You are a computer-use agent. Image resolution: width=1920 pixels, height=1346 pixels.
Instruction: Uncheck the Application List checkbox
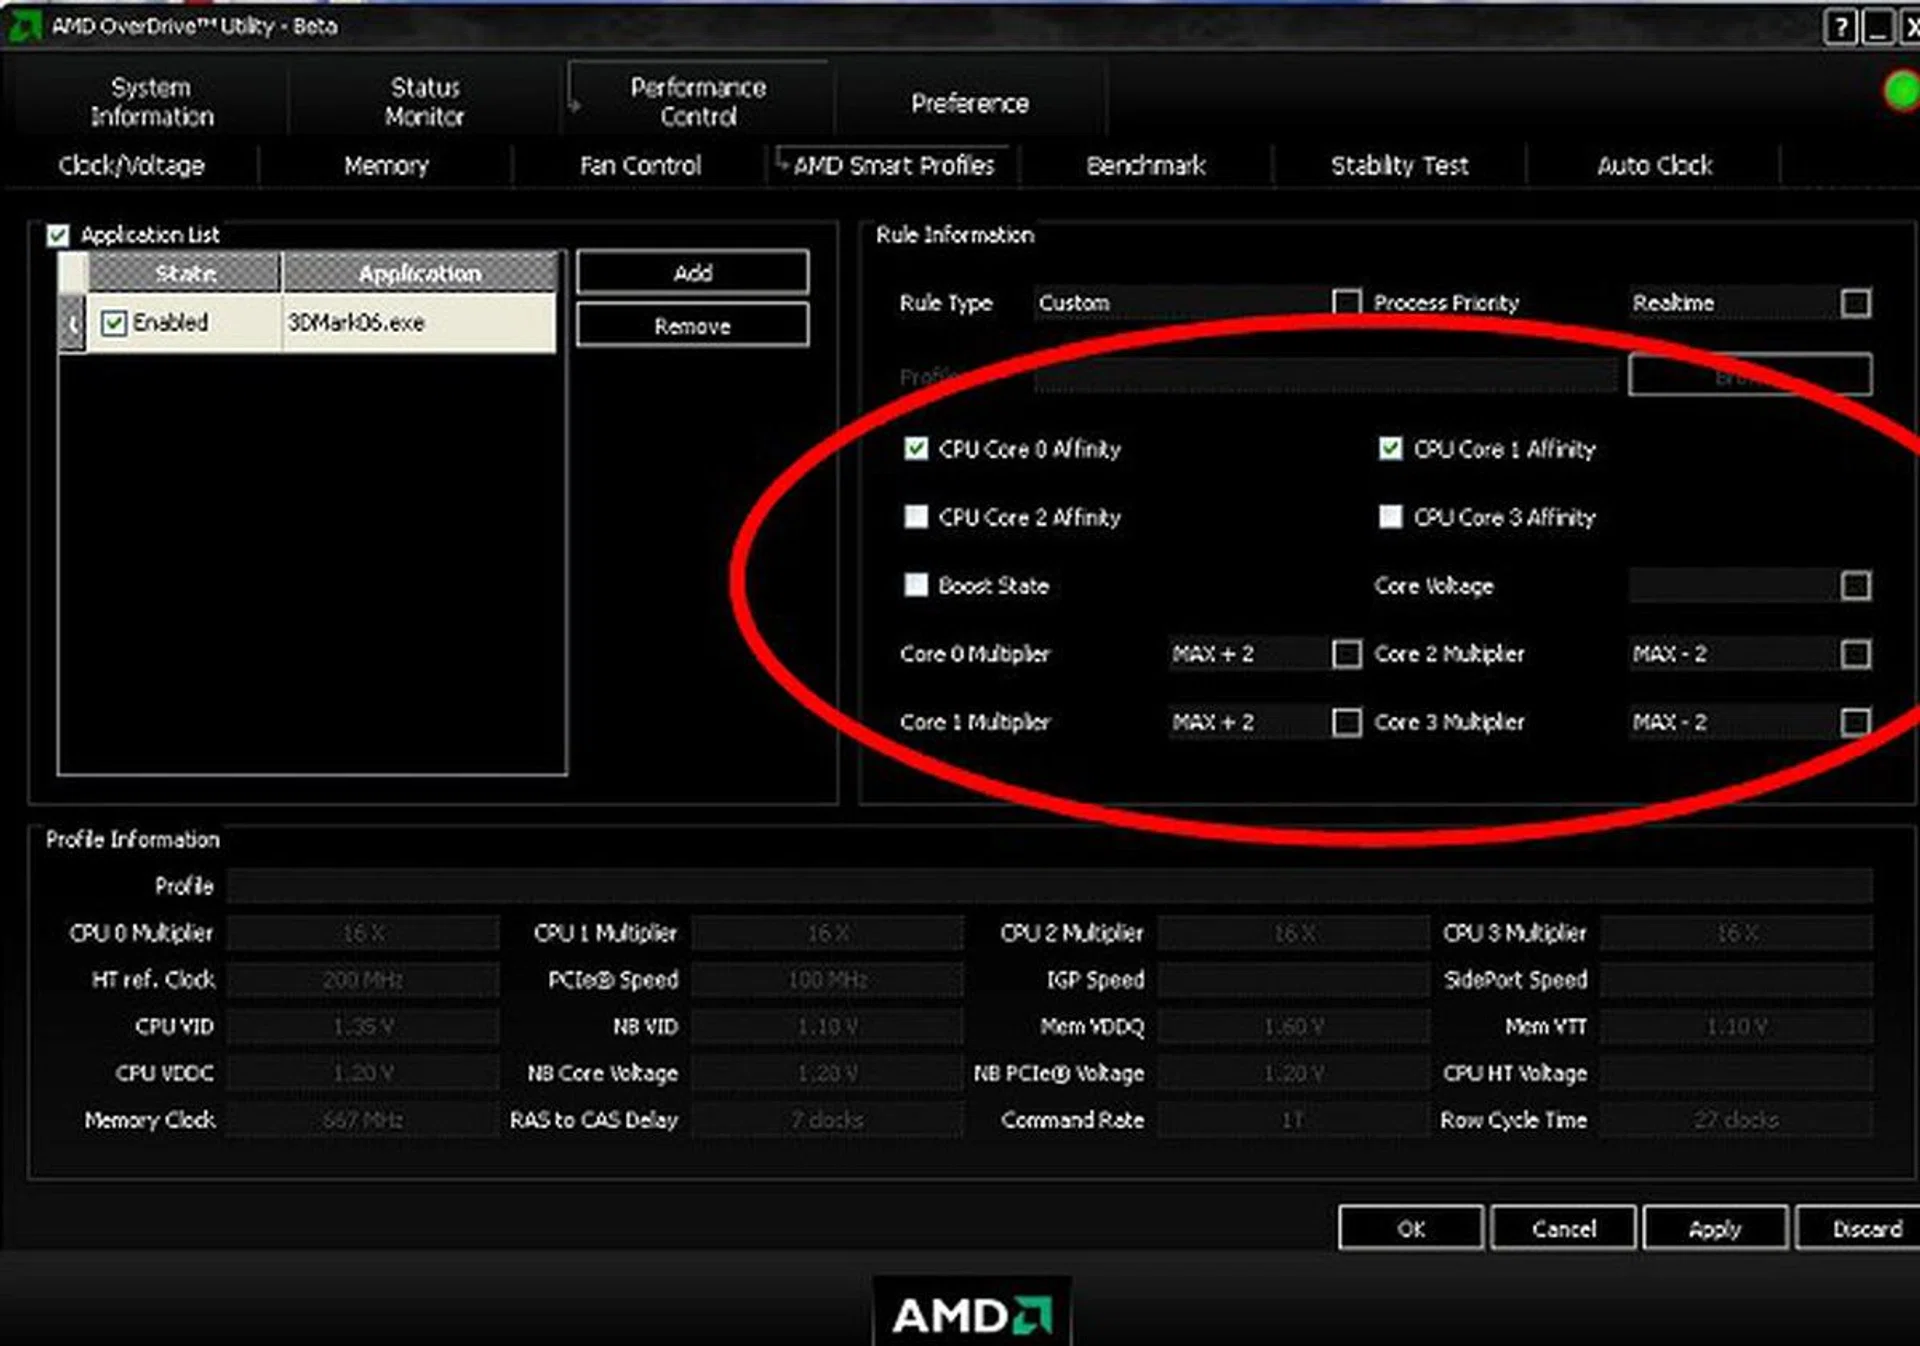click(x=58, y=235)
